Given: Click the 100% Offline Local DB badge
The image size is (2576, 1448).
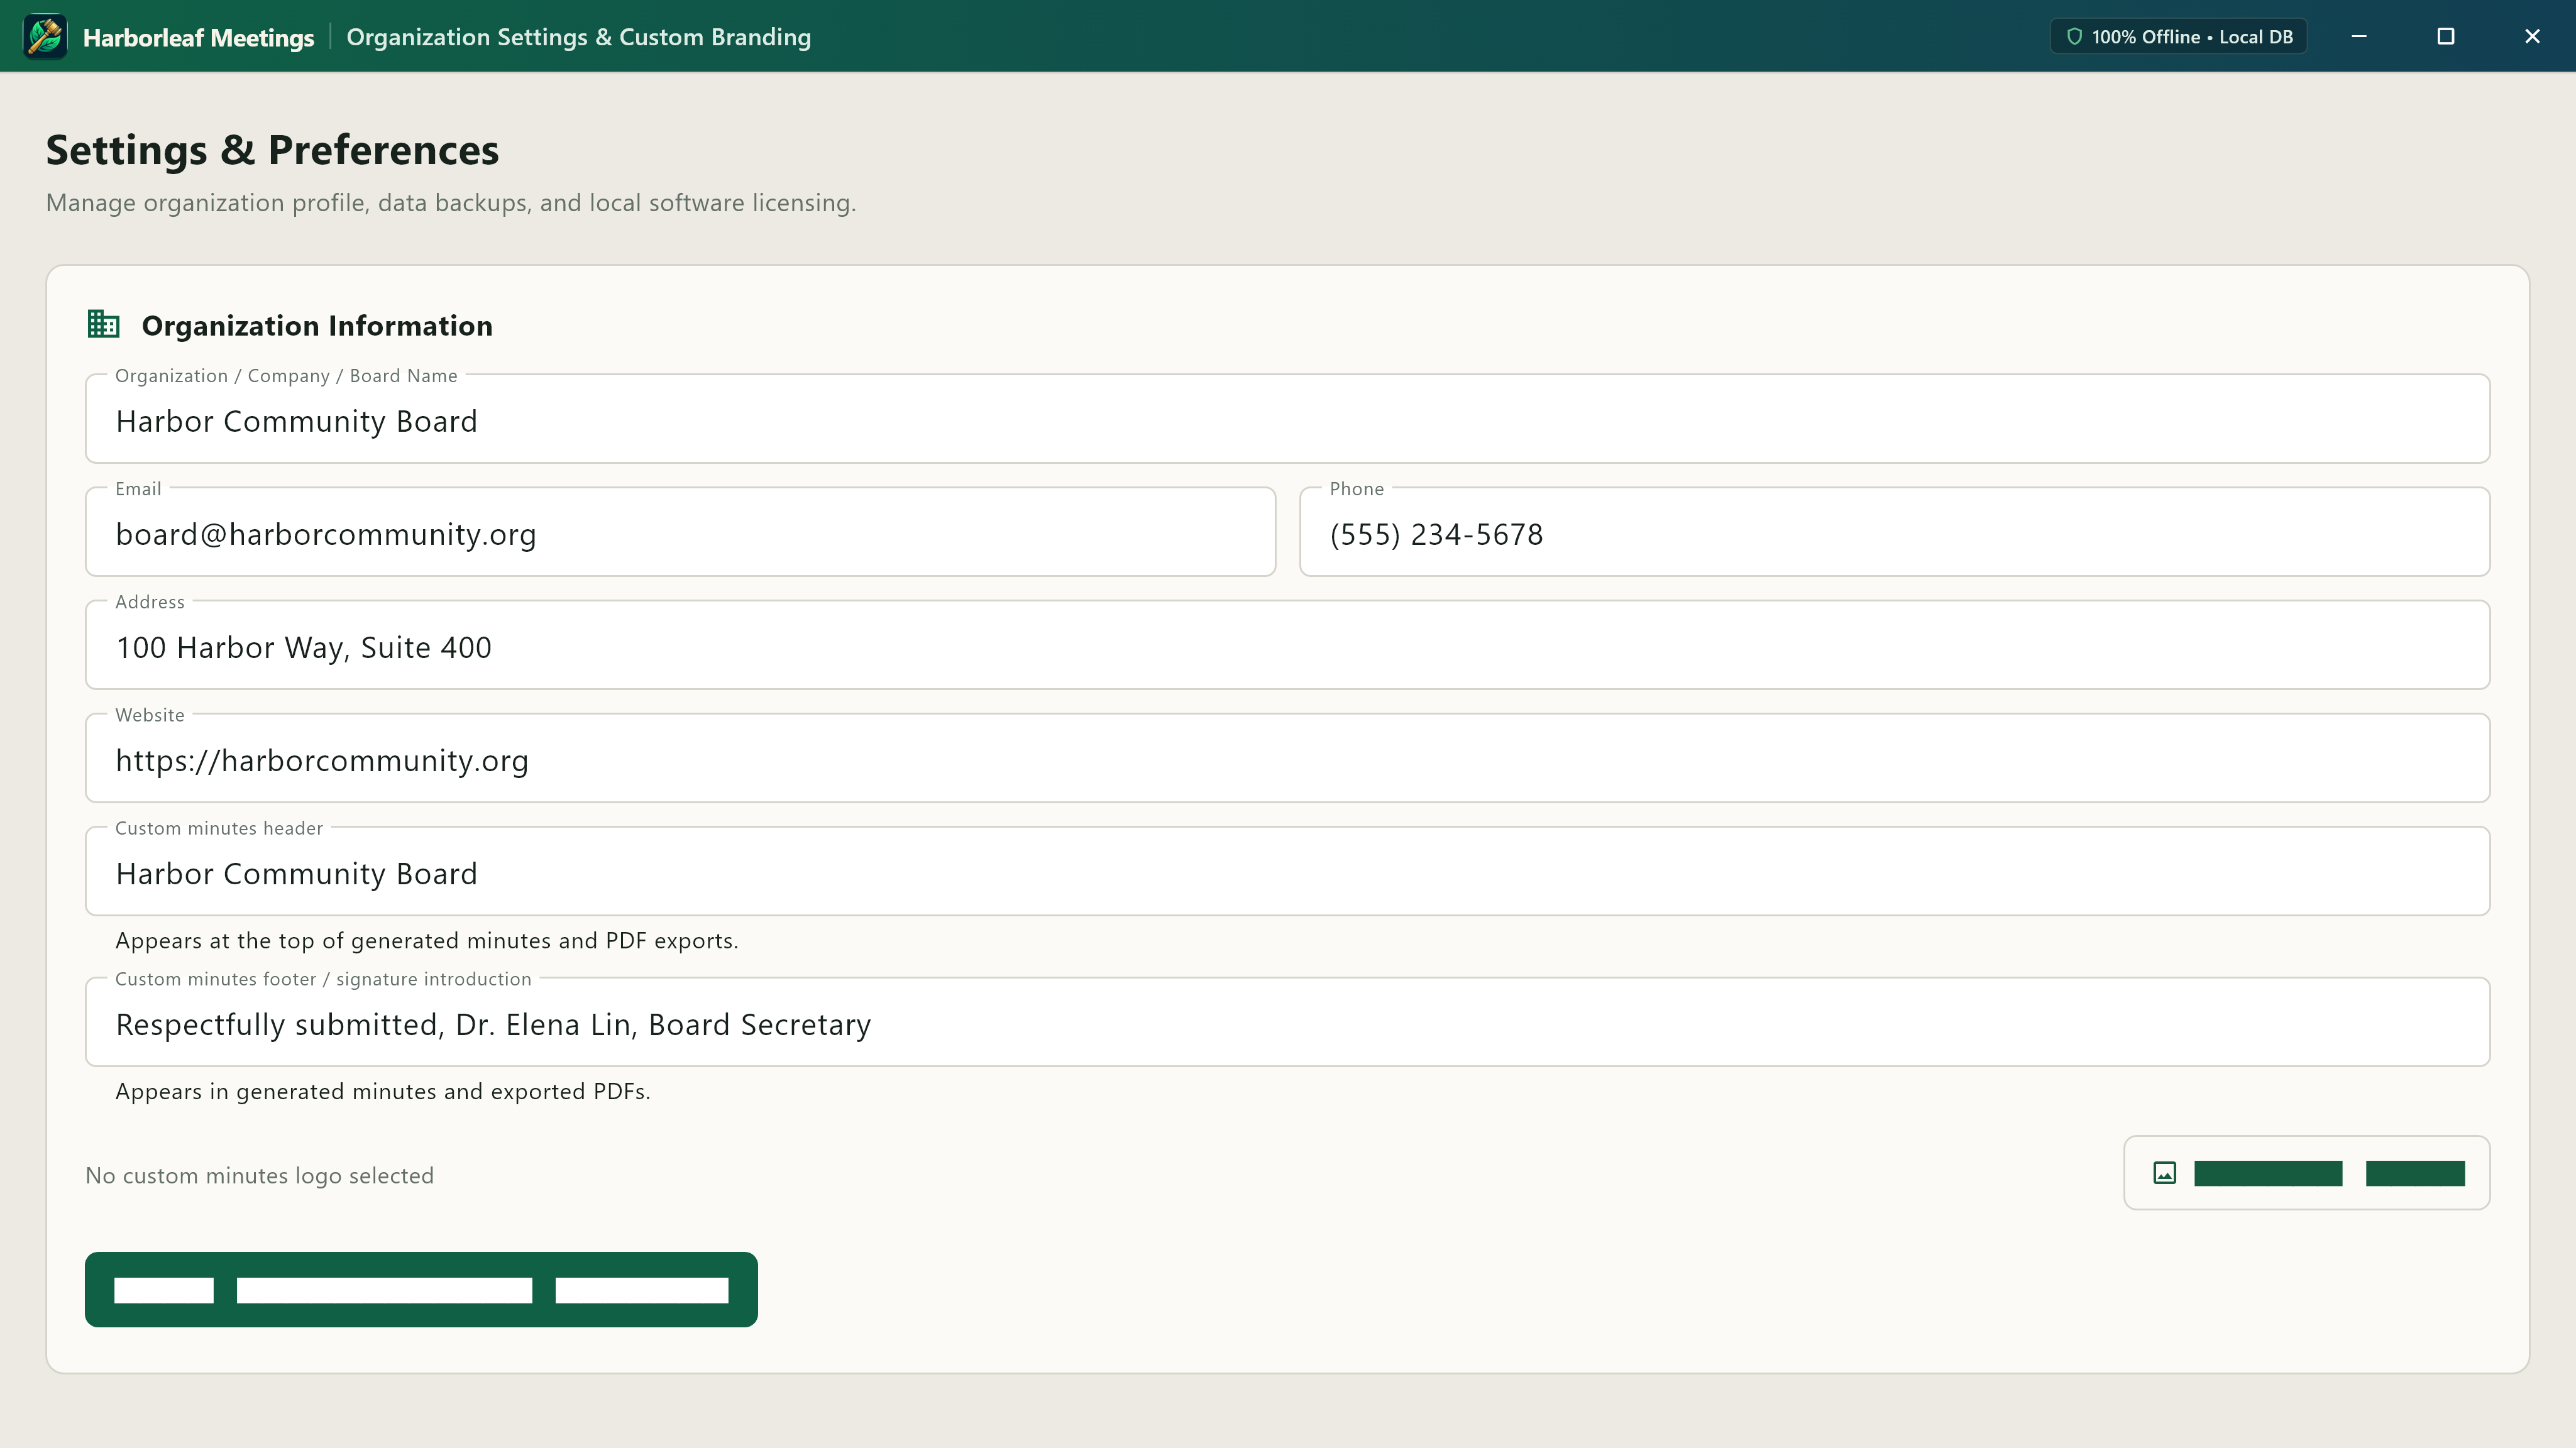Looking at the screenshot, I should [2178, 37].
